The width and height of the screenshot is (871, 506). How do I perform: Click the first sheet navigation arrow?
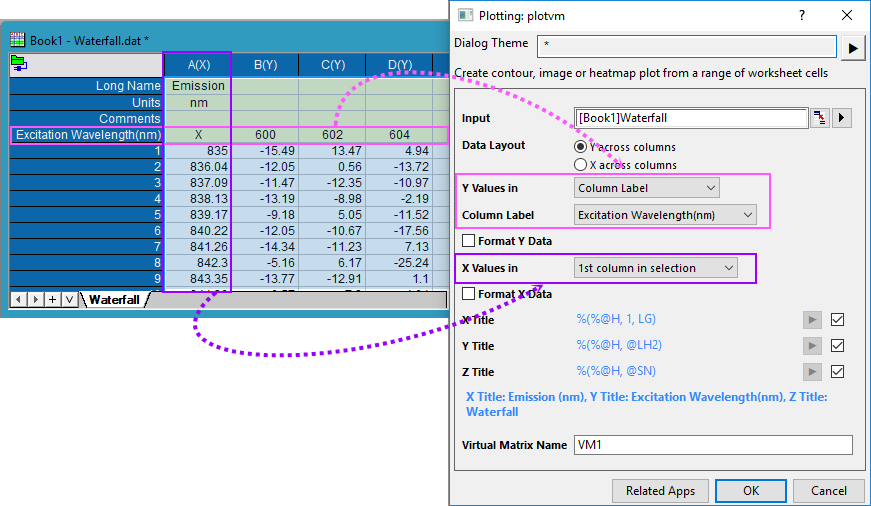click(18, 299)
